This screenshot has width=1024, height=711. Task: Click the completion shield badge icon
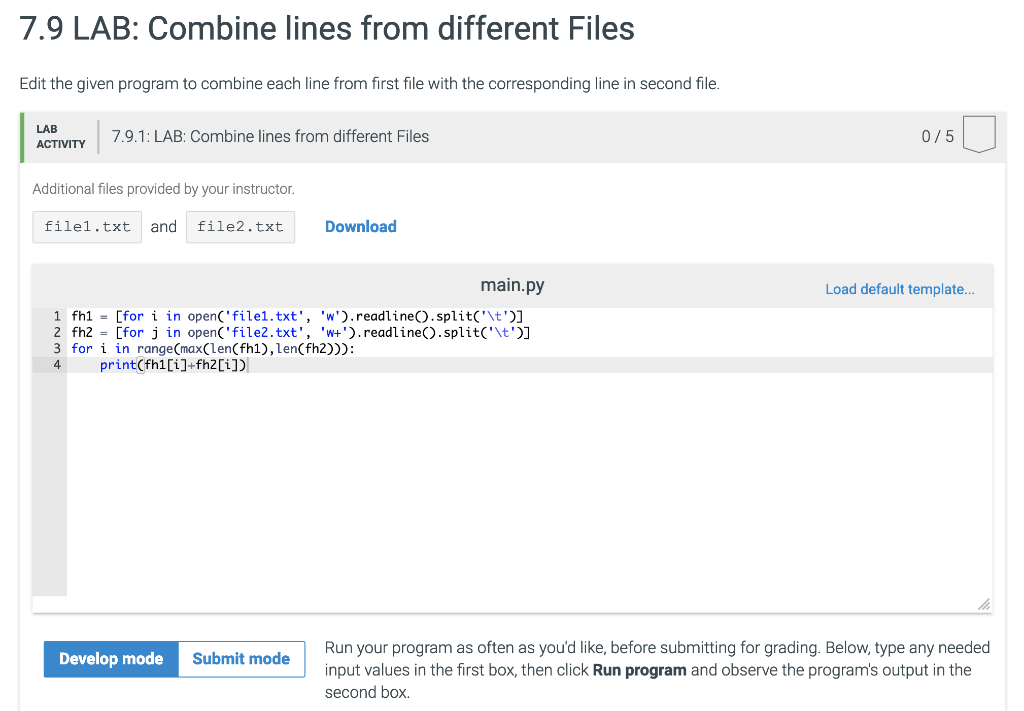(979, 133)
